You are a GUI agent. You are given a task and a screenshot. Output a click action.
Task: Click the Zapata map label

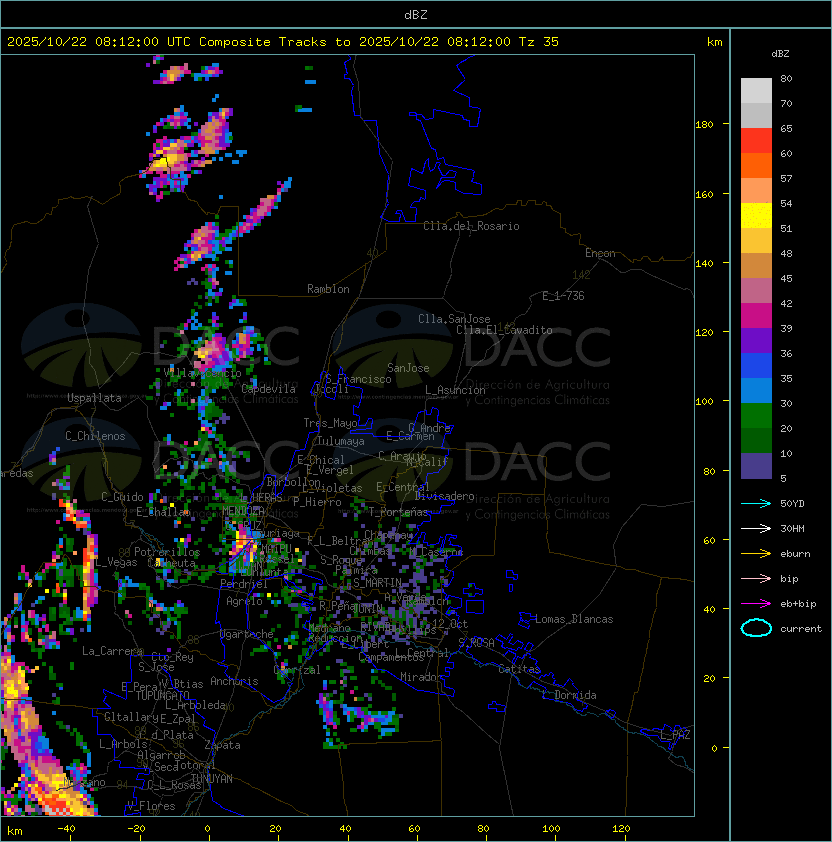222,745
